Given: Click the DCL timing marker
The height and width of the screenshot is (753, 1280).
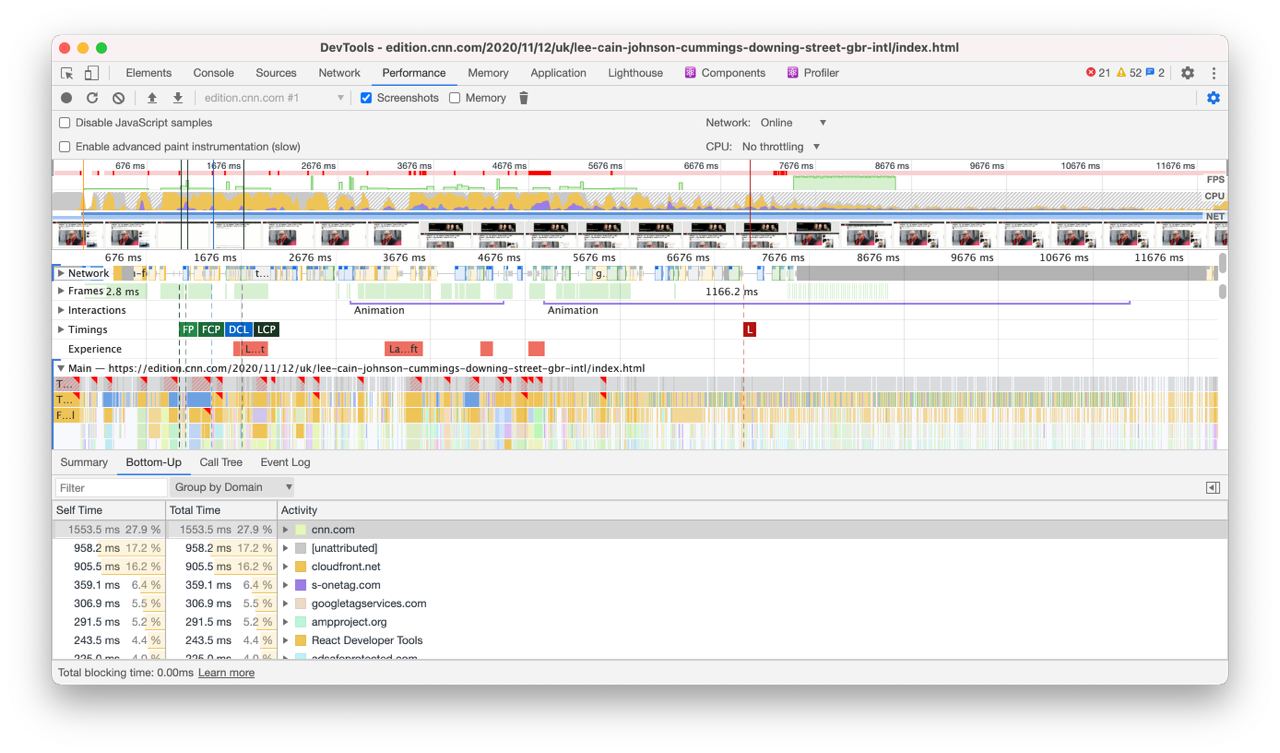Looking at the screenshot, I should 238,329.
